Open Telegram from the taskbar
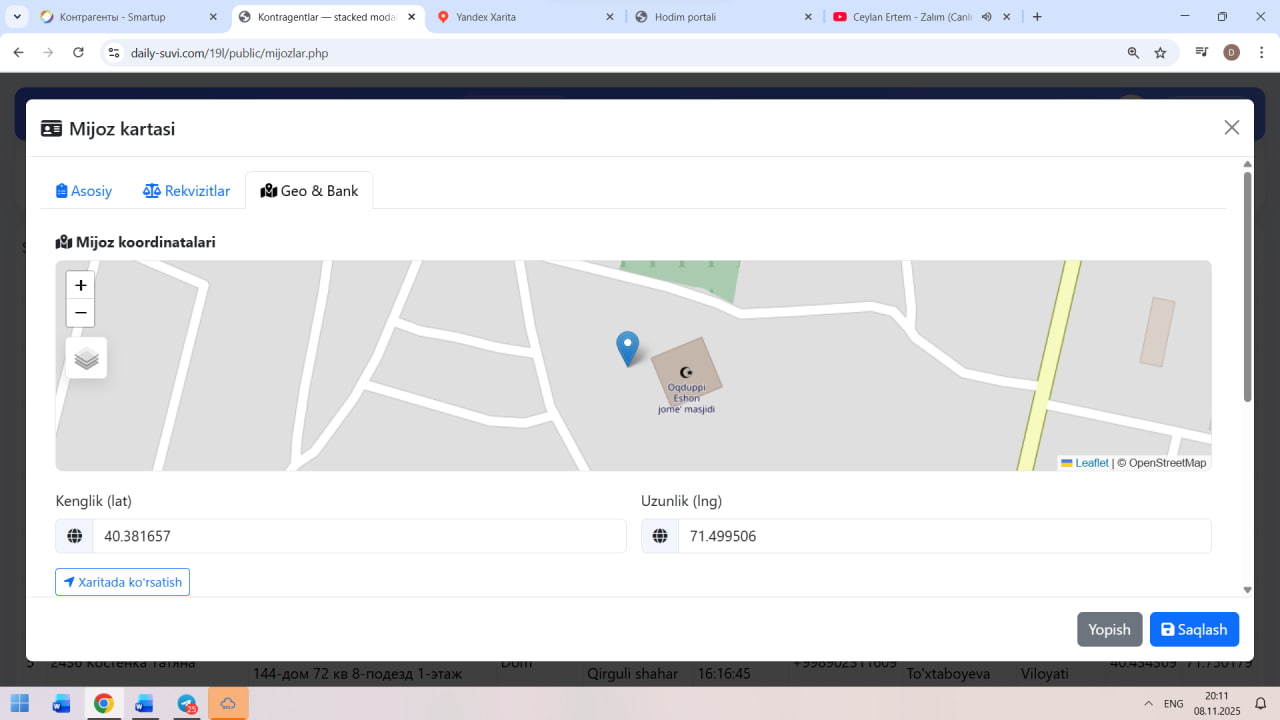The height and width of the screenshot is (720, 1280). click(x=187, y=703)
